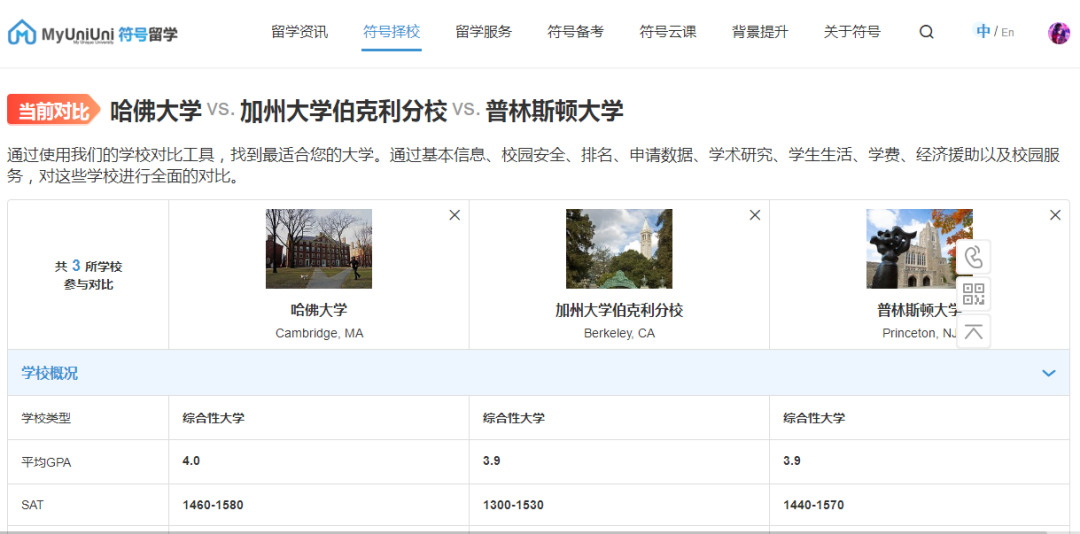This screenshot has width=1080, height=534.
Task: Click Harvard's SAT value 1460-1580
Action: click(x=213, y=505)
